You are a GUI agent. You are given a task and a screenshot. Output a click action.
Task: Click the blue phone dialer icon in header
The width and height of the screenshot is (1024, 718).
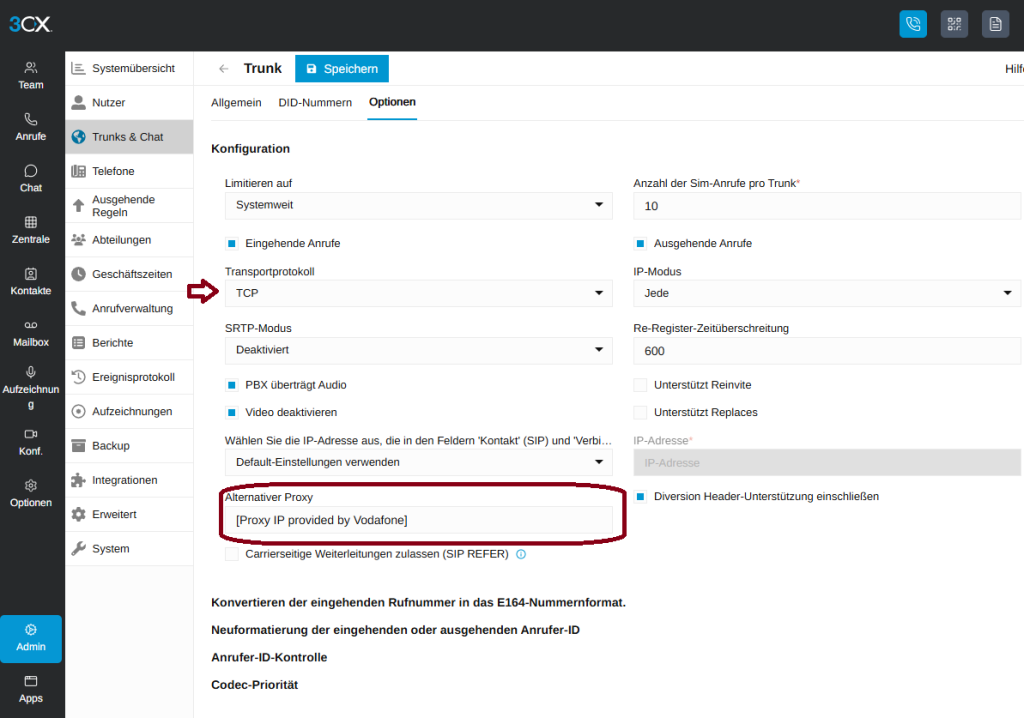(913, 24)
